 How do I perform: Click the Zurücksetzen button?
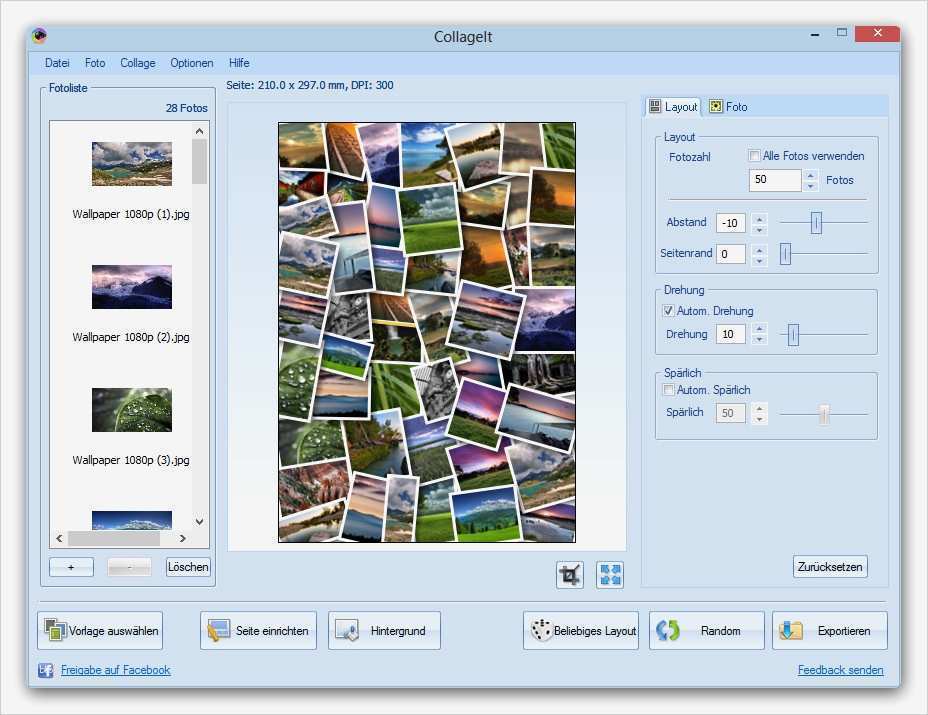click(x=829, y=565)
